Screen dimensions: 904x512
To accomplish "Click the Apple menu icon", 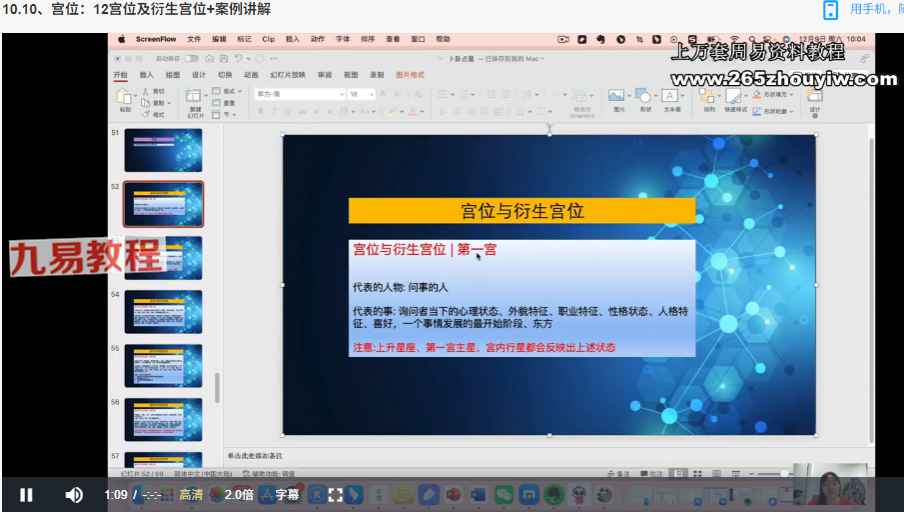I will [x=122, y=39].
